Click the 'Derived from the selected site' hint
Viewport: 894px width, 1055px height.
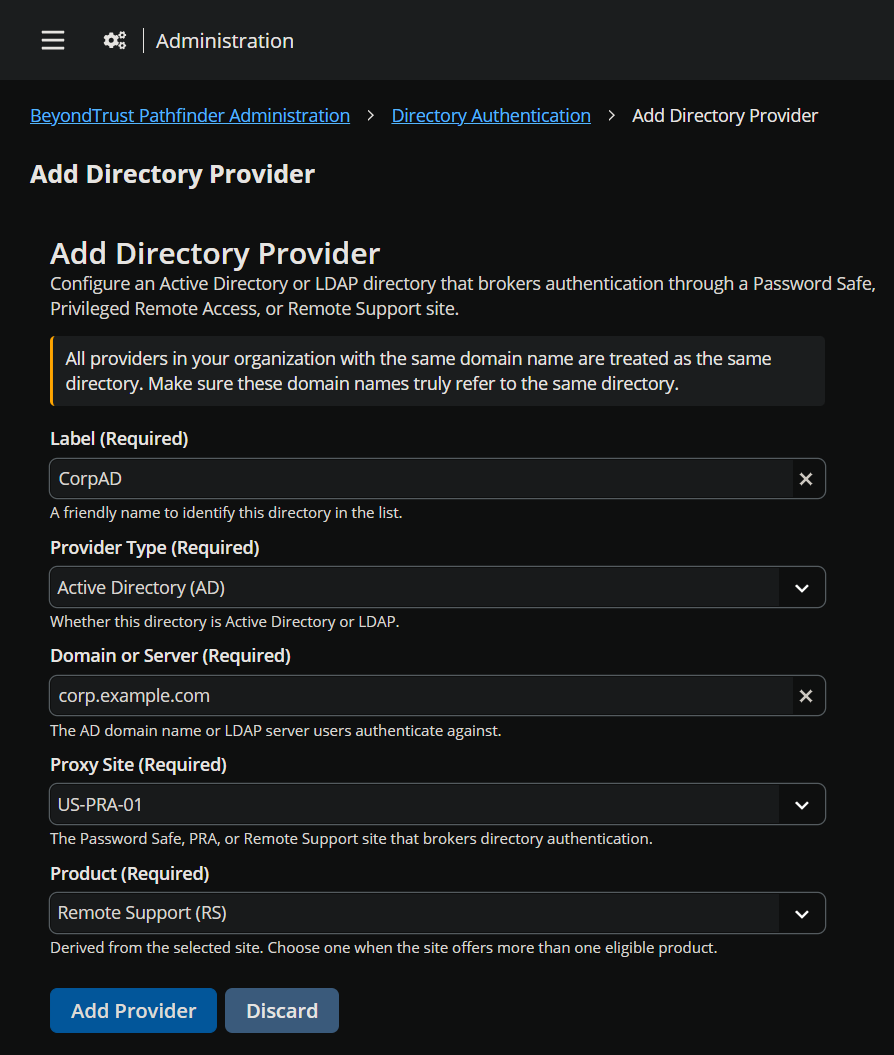click(x=383, y=948)
